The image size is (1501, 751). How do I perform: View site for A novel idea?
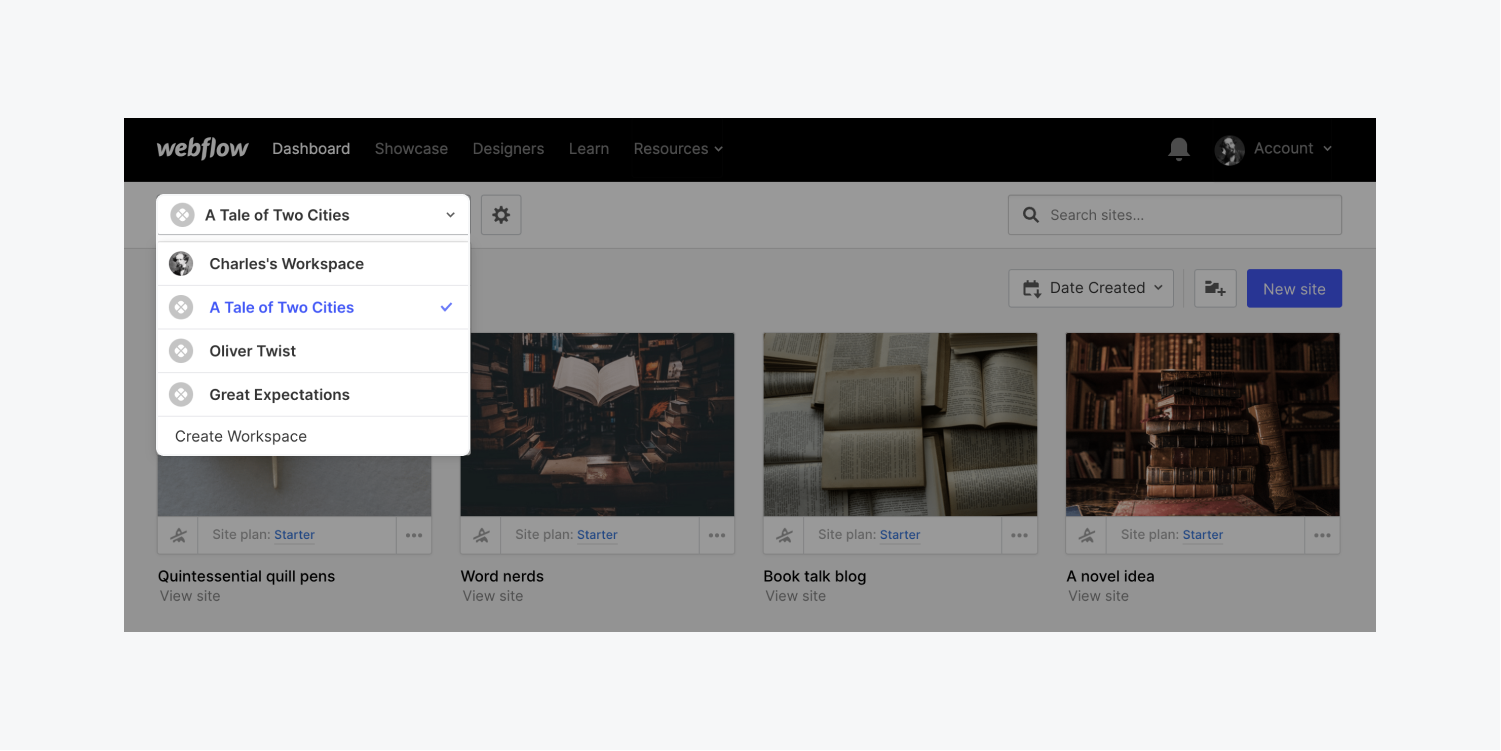pyautogui.click(x=1098, y=596)
